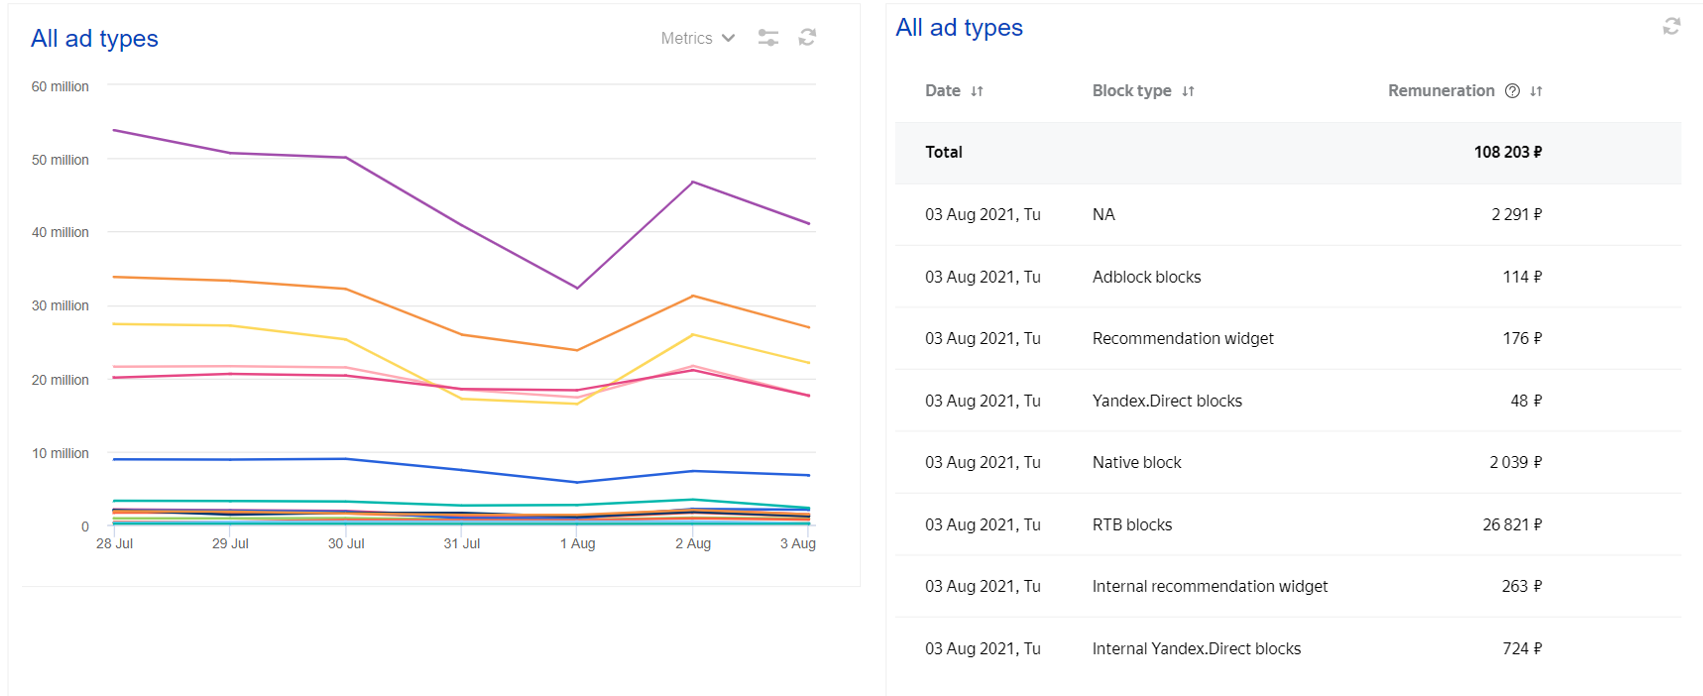Sort table by Date sort icon

click(x=977, y=91)
